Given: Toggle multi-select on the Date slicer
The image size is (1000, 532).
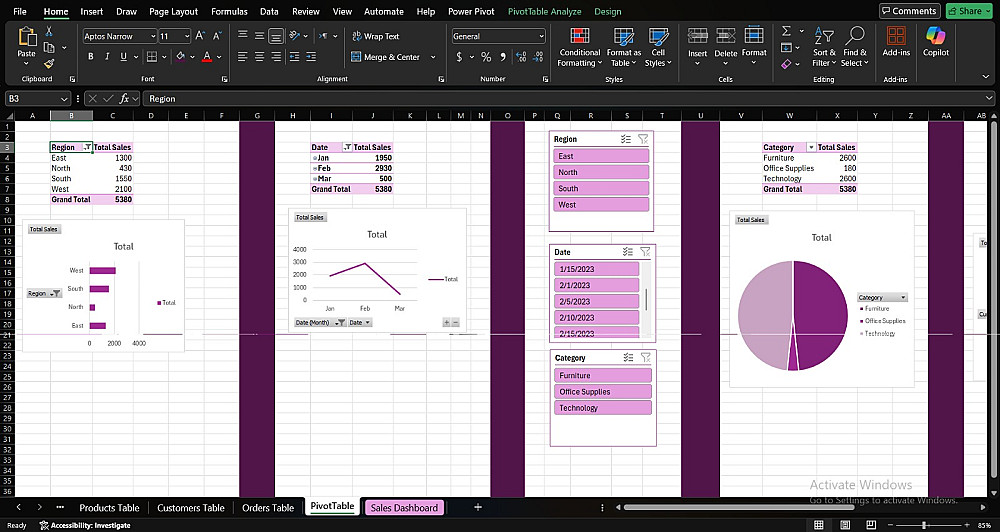Looking at the screenshot, I should [x=627, y=252].
